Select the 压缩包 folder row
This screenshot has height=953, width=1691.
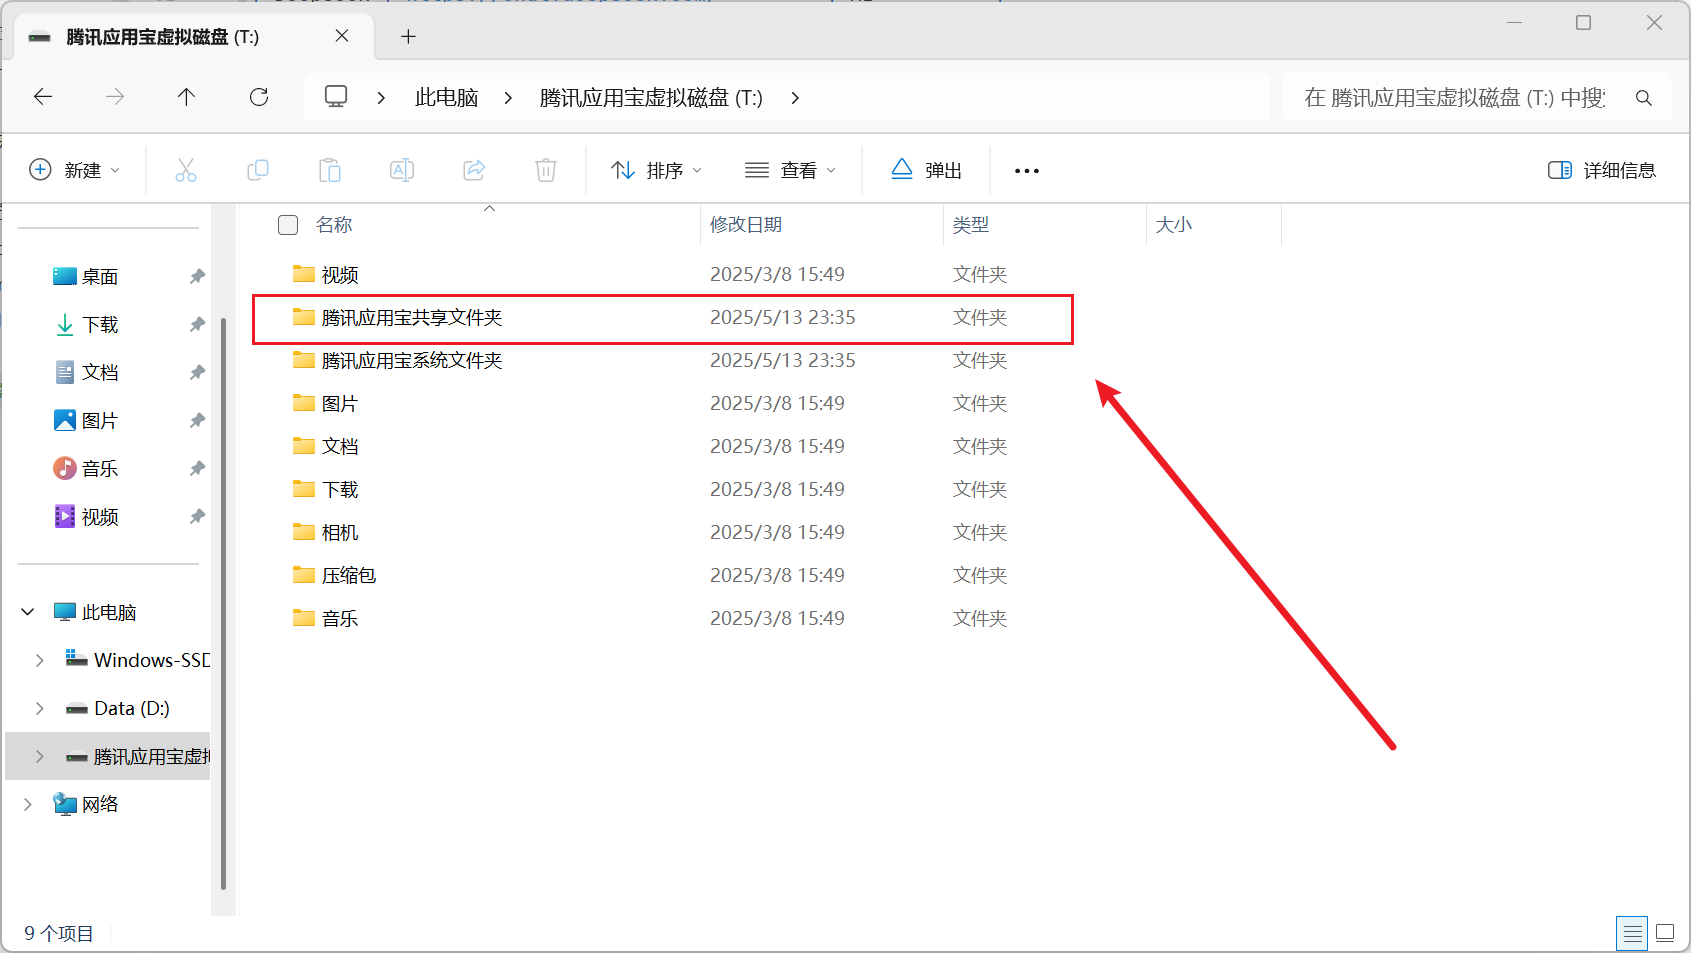[x=662, y=576]
